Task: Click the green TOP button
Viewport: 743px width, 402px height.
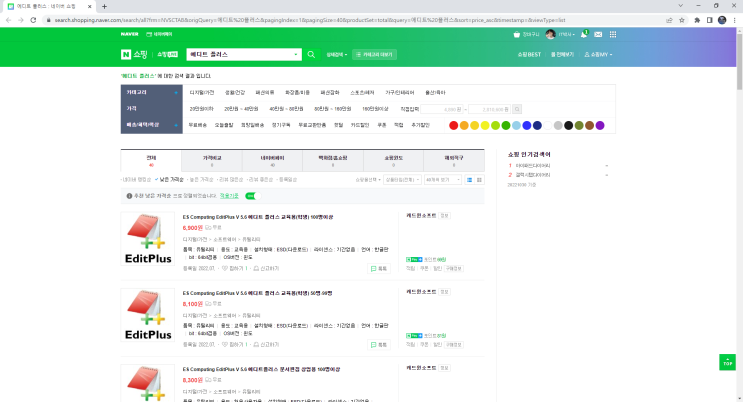Action: coord(727,362)
